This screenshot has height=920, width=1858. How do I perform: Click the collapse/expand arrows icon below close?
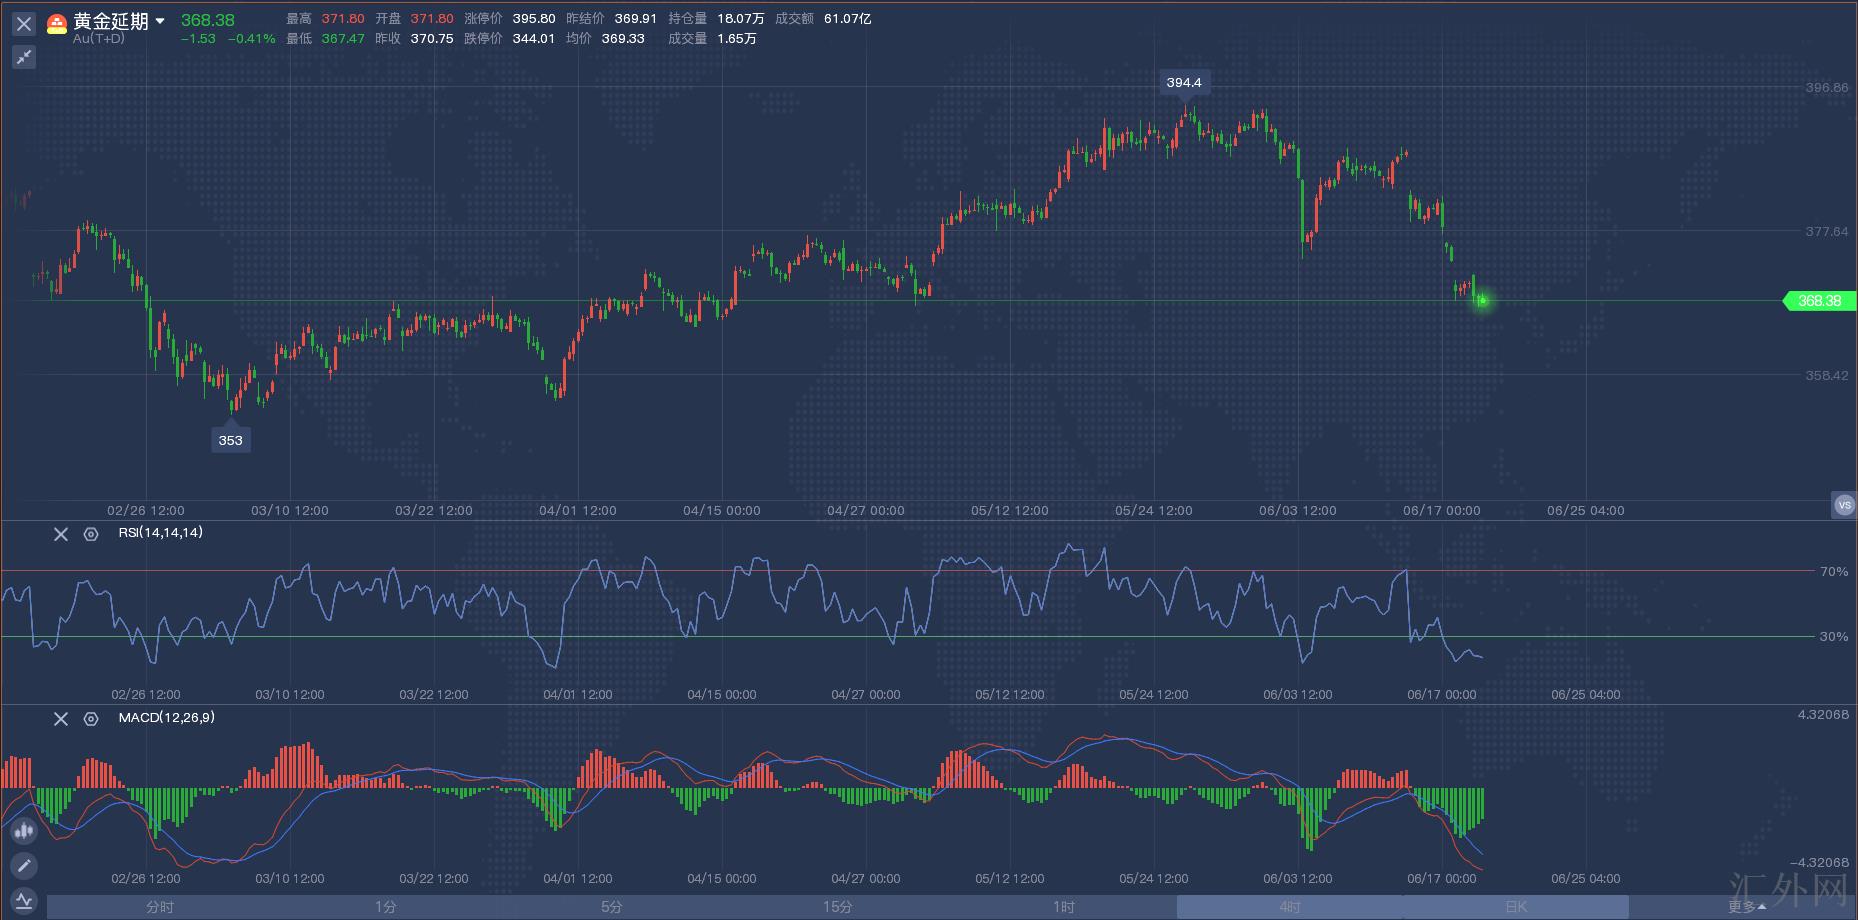tap(24, 57)
